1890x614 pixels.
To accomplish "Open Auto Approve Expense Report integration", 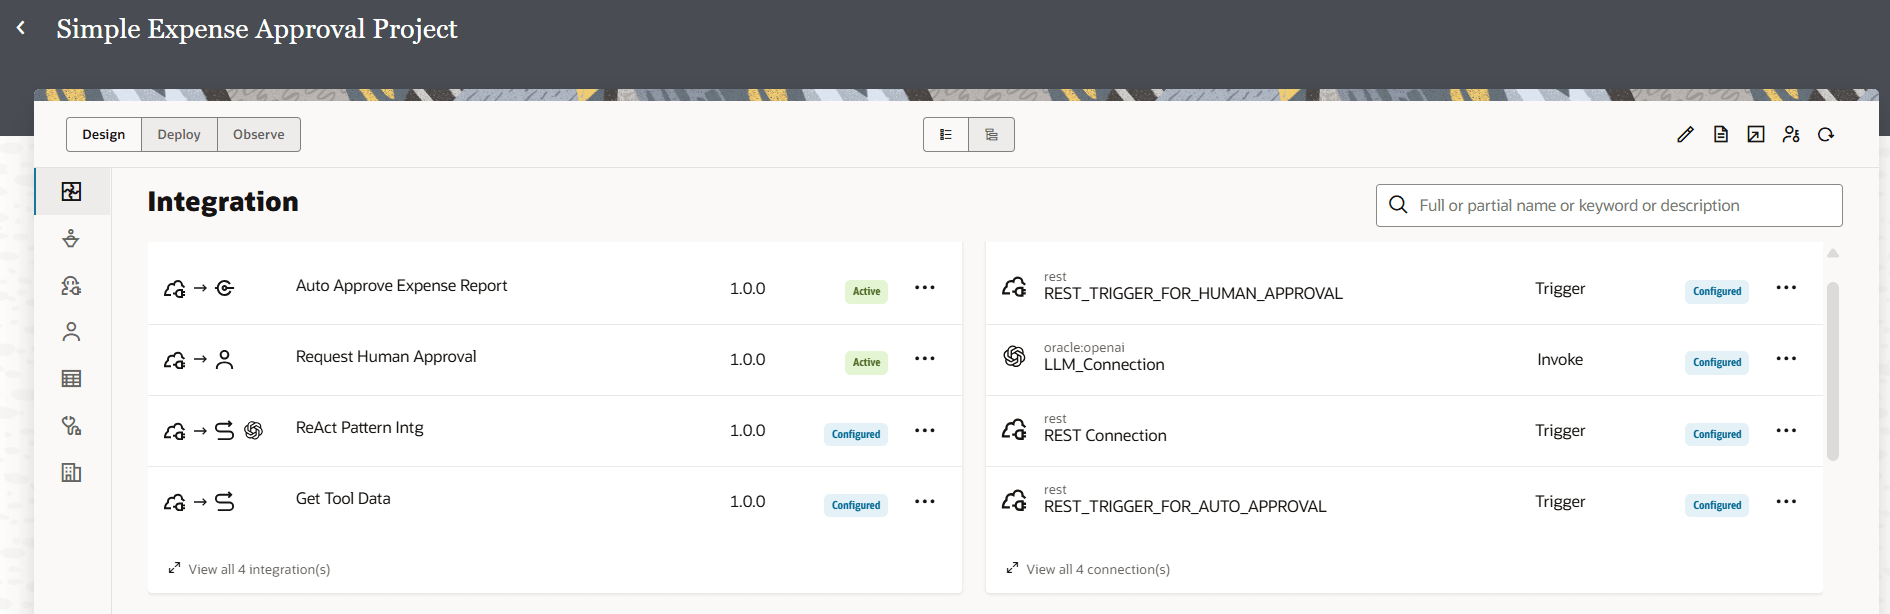I will pos(401,286).
